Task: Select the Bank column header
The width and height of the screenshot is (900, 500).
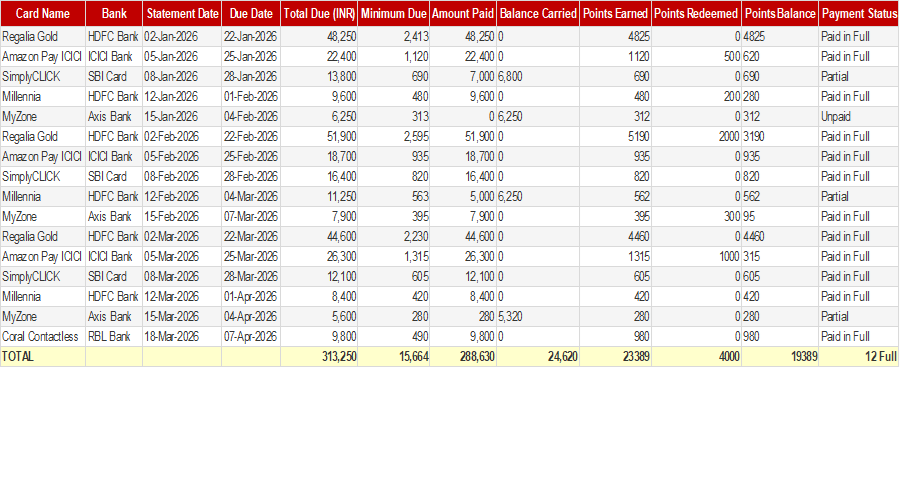Action: [114, 14]
